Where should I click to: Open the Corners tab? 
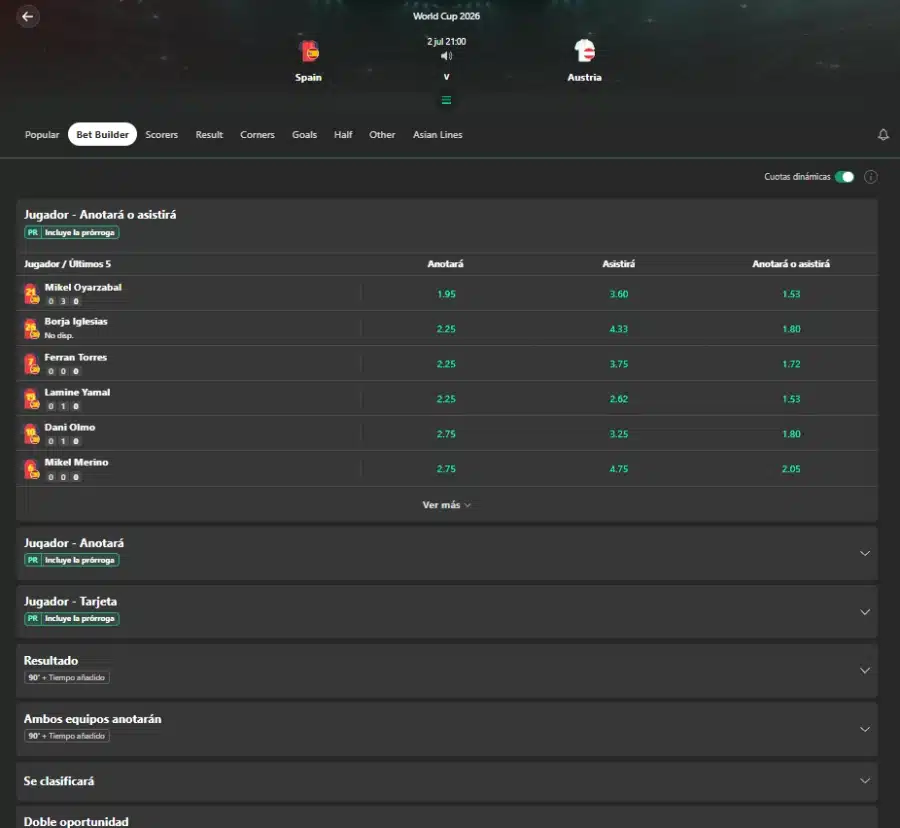pyautogui.click(x=257, y=134)
